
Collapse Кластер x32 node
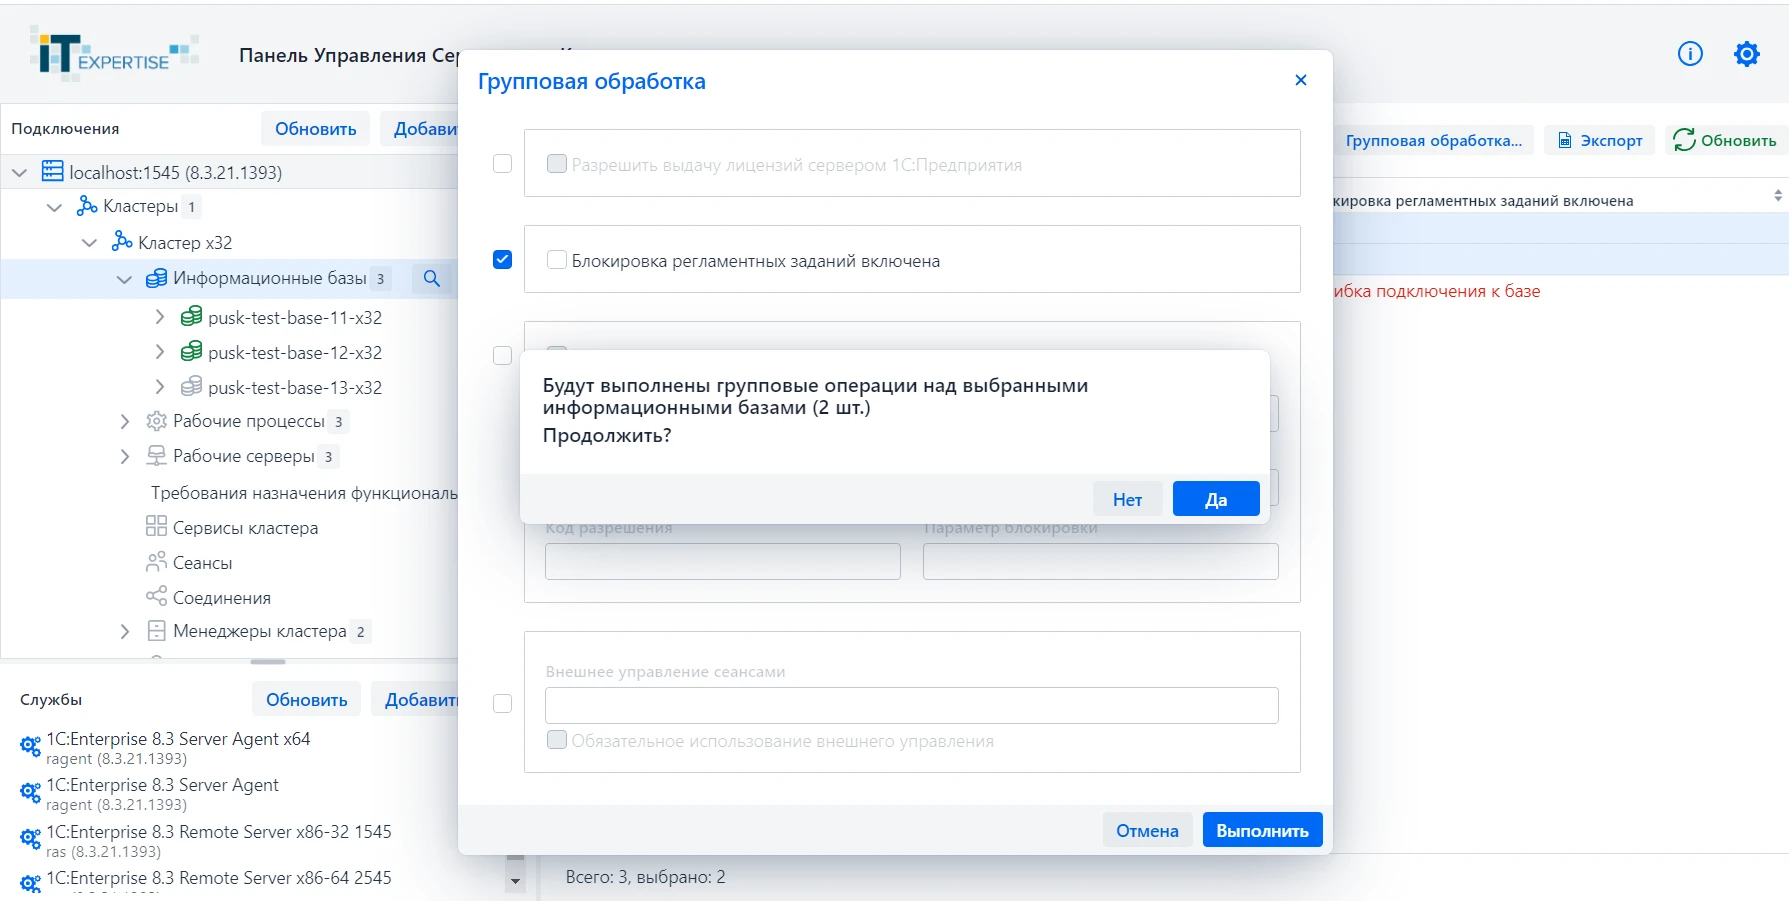tap(89, 242)
